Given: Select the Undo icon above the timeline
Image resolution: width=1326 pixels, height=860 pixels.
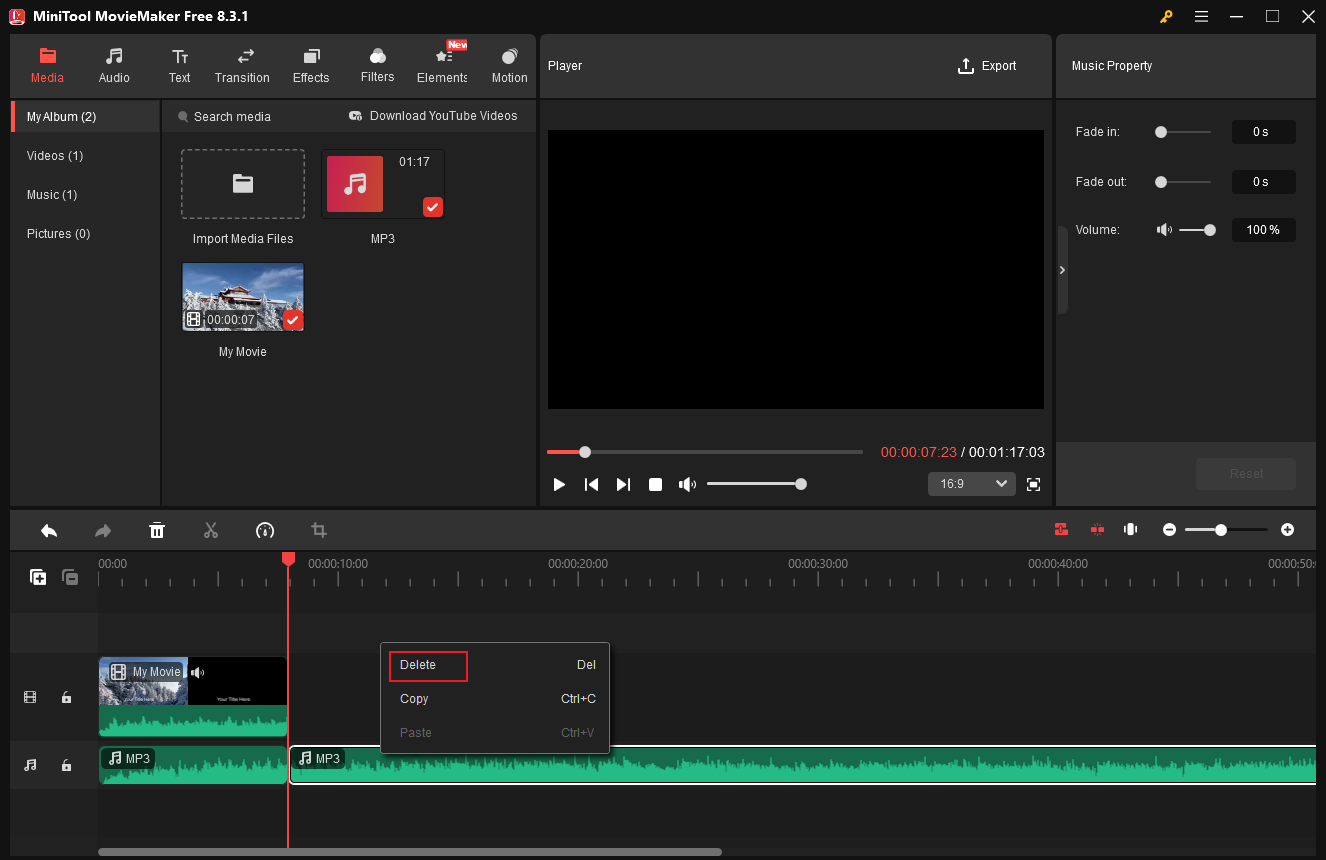Looking at the screenshot, I should pos(49,530).
